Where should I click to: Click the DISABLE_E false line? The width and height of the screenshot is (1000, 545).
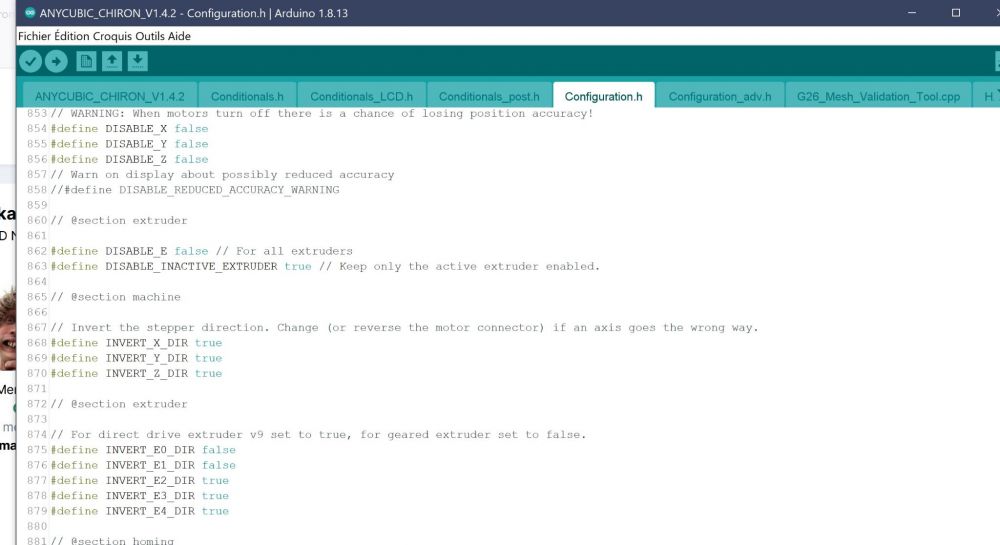(x=202, y=251)
